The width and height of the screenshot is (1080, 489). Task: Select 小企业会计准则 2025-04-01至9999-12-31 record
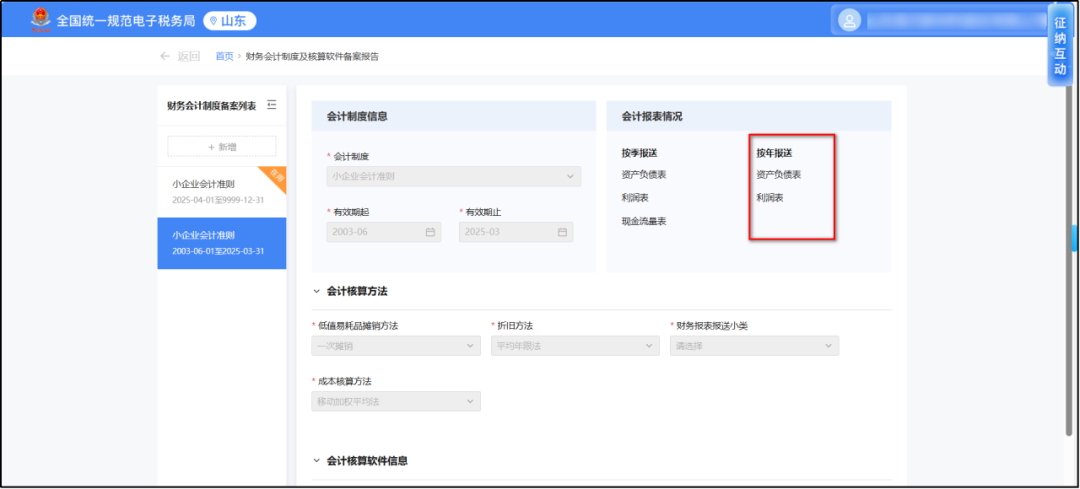click(x=222, y=191)
